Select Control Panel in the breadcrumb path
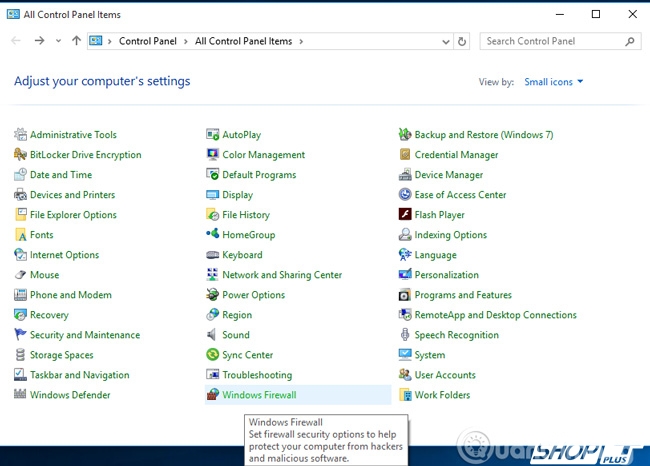Screen dimensions: 650x466 (x=147, y=42)
